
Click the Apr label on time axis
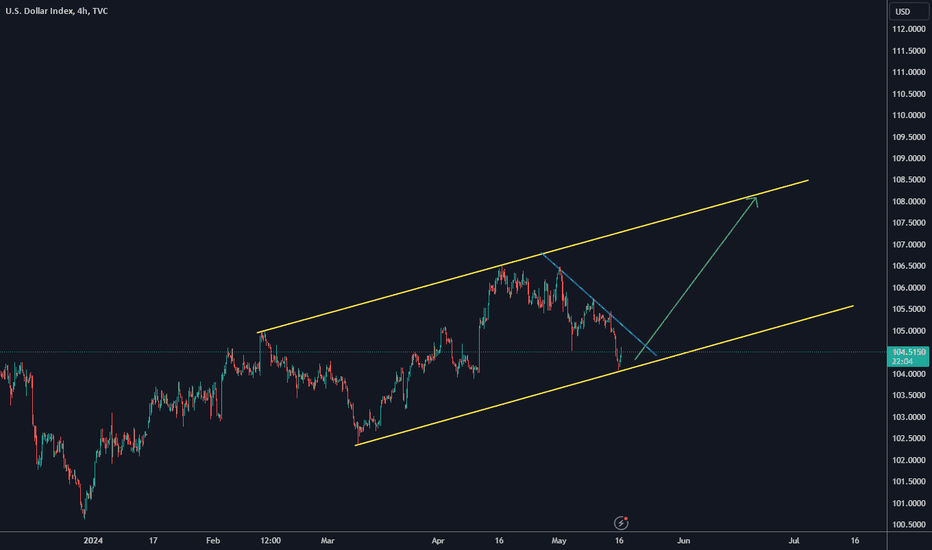(438, 540)
